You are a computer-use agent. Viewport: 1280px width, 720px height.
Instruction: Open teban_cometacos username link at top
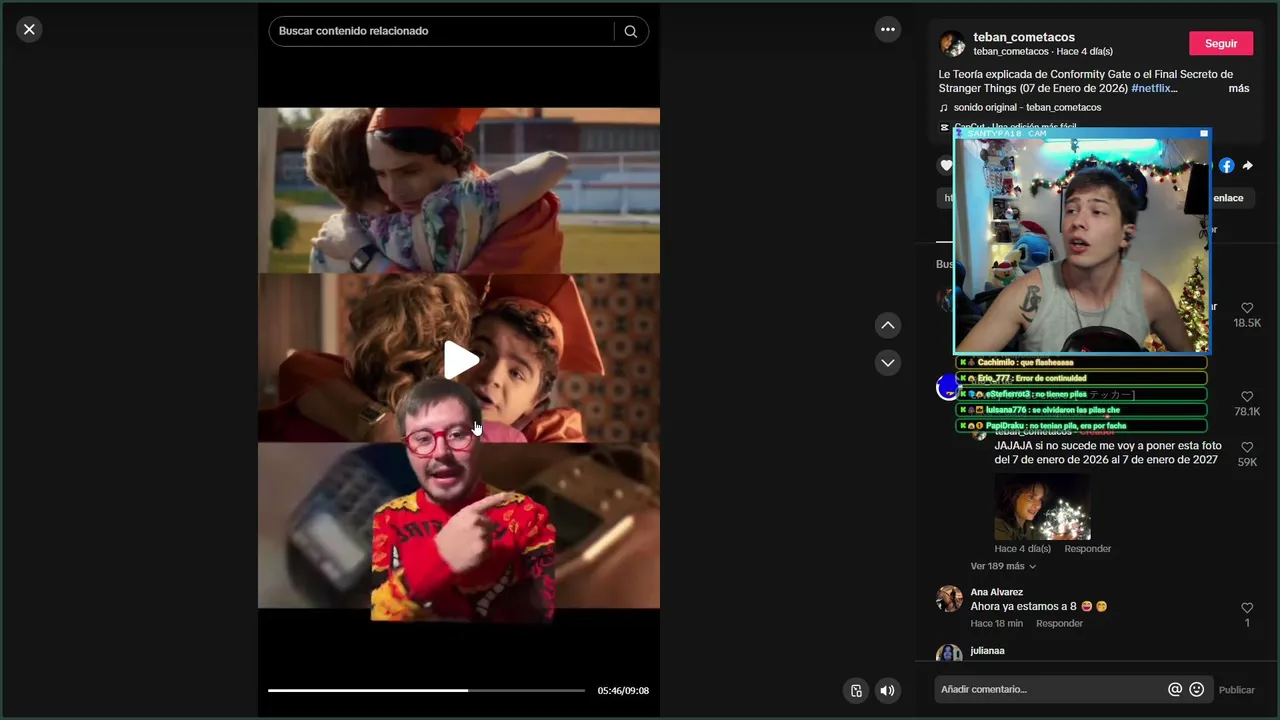point(1024,37)
